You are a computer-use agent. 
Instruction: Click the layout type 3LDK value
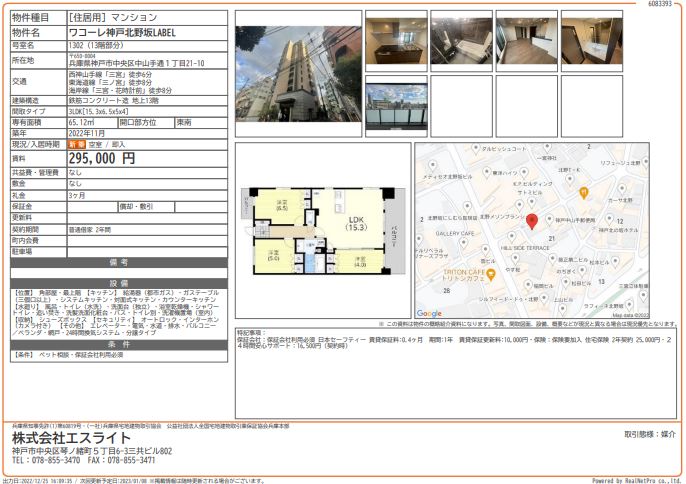pos(98,112)
